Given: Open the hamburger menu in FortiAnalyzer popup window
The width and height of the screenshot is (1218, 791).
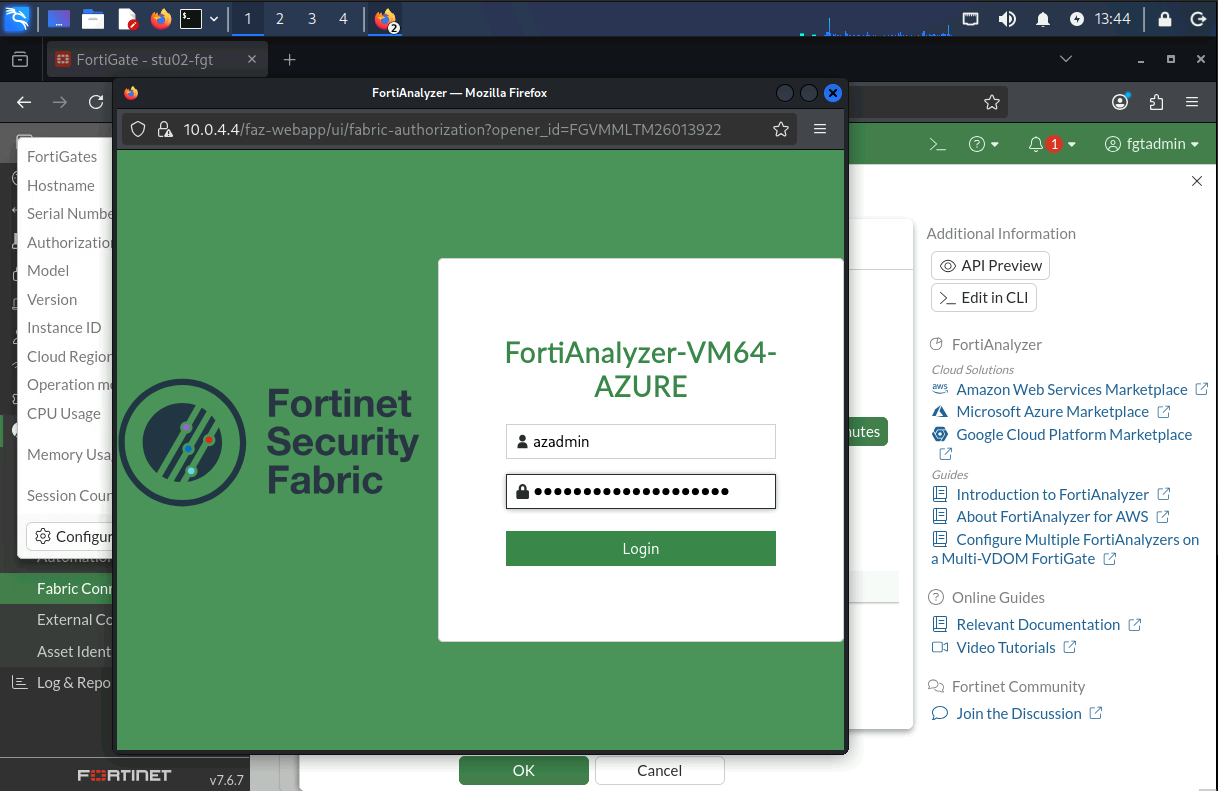Looking at the screenshot, I should [820, 129].
